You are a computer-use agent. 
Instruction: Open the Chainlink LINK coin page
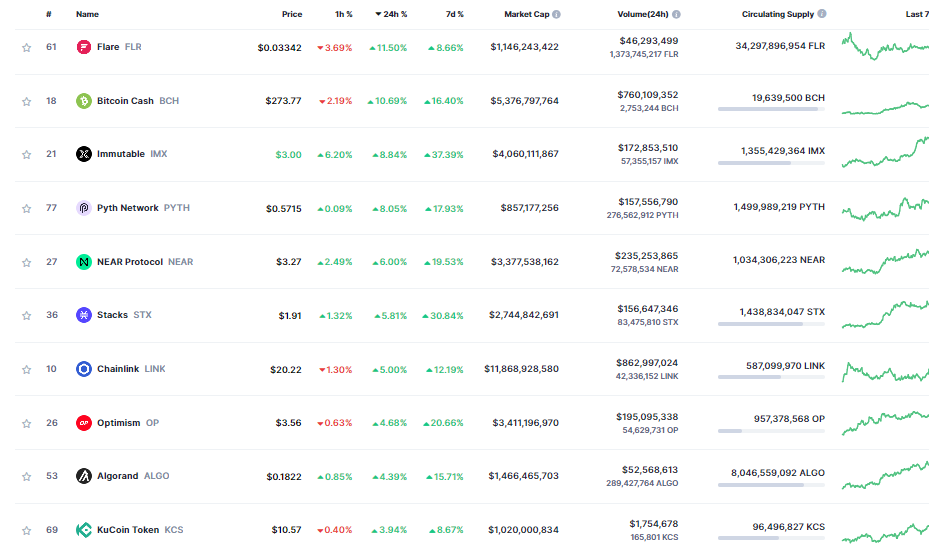131,369
